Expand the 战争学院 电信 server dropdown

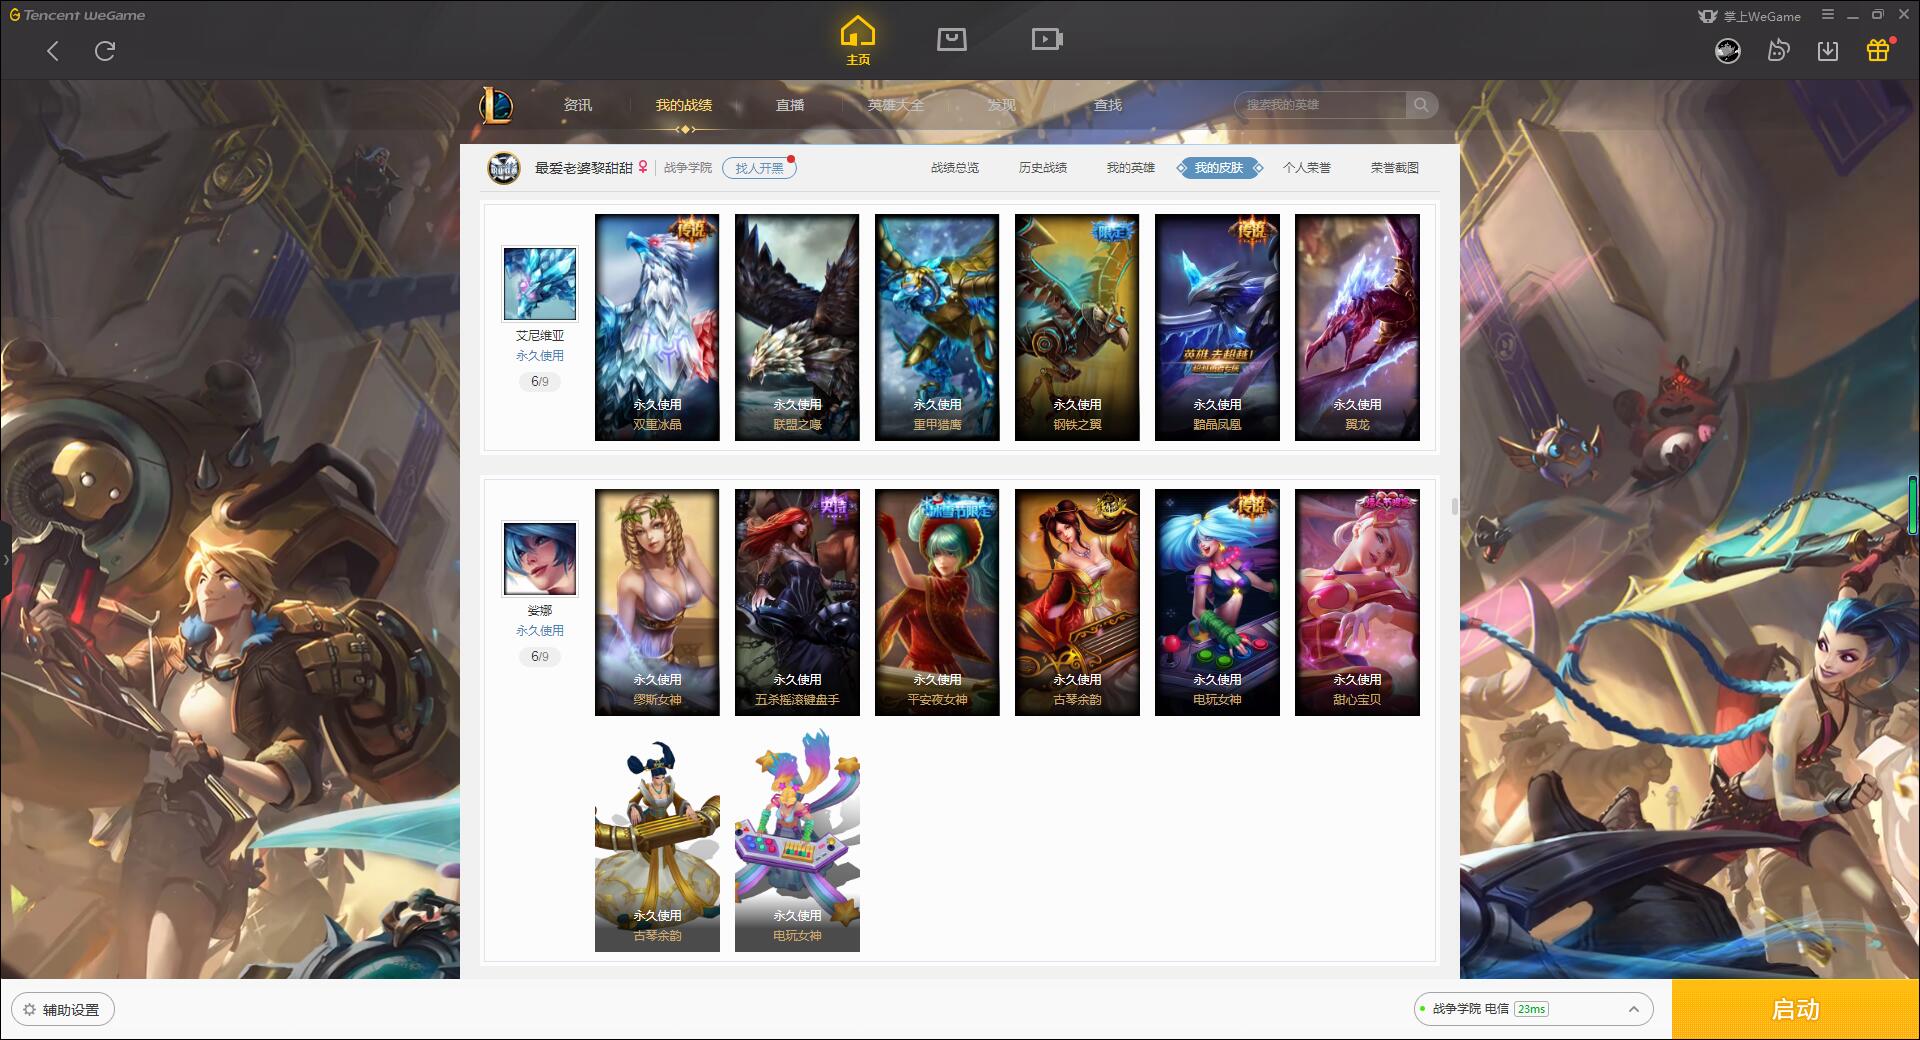tap(1532, 1009)
